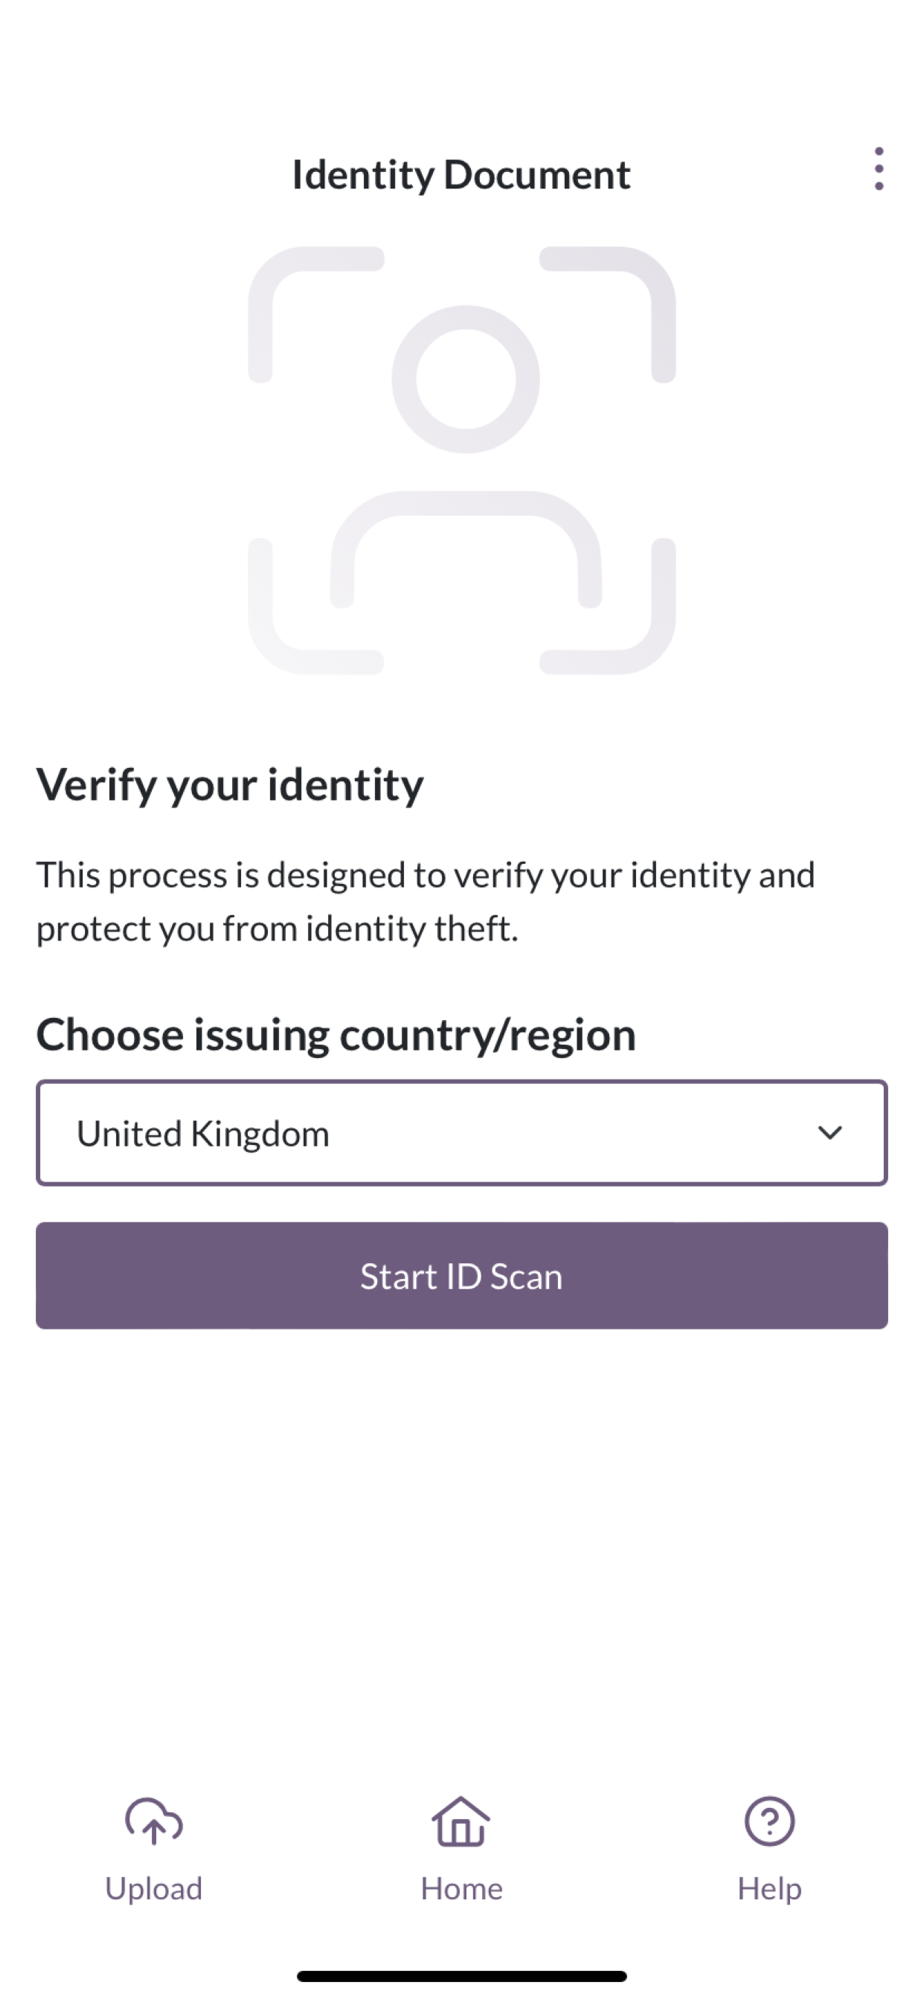This screenshot has width=924, height=2000.
Task: Tap the house Home icon
Action: [x=461, y=1821]
